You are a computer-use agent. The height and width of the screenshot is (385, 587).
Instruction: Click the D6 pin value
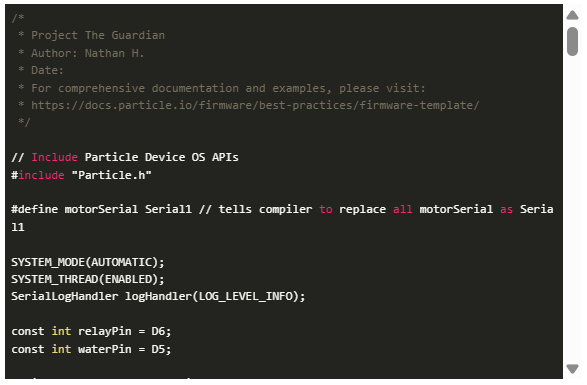158,331
